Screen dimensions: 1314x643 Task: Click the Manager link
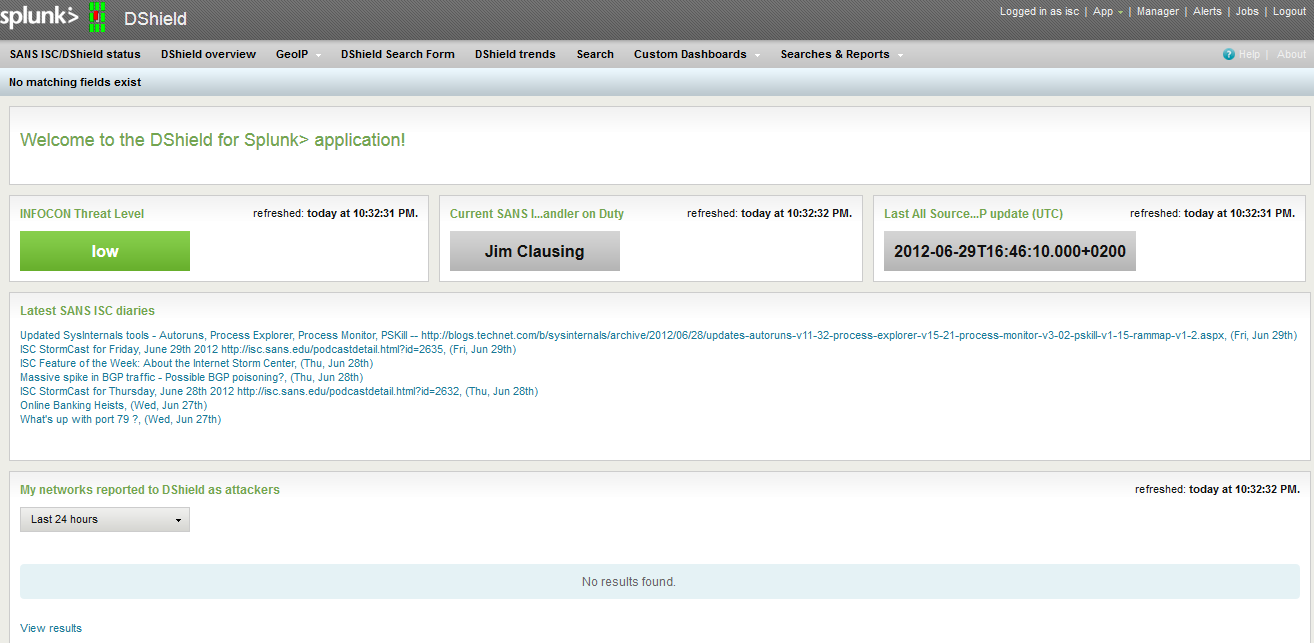[1157, 12]
